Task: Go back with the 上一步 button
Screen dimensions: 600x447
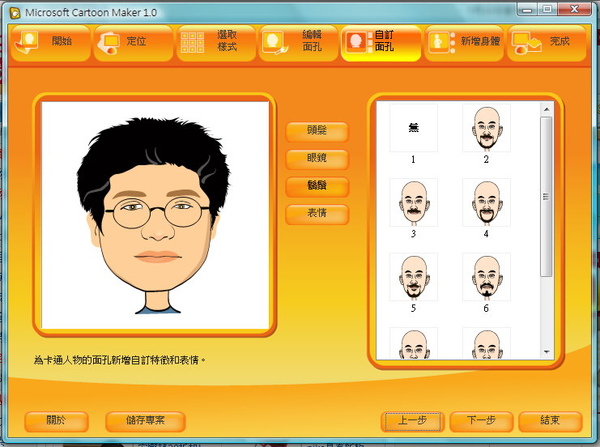Action: [x=412, y=421]
